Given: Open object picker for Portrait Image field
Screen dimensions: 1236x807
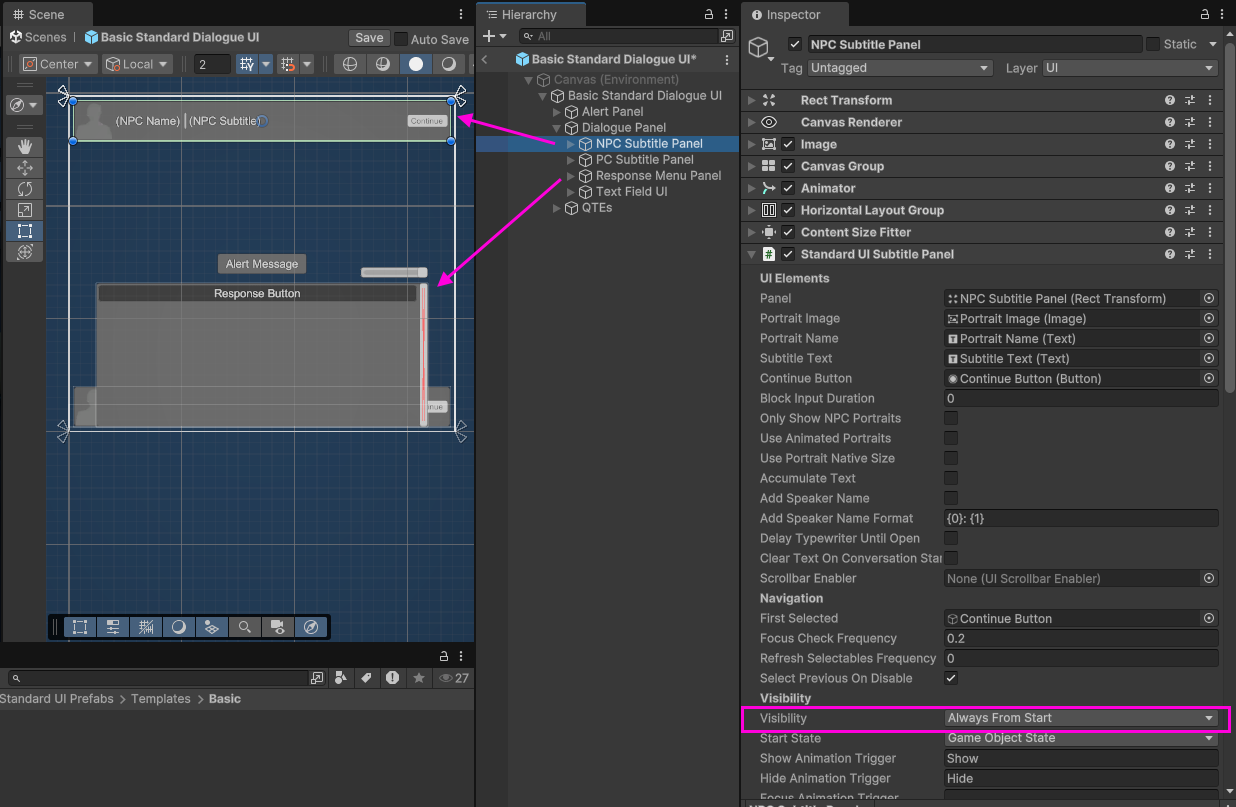Looking at the screenshot, I should point(1209,318).
